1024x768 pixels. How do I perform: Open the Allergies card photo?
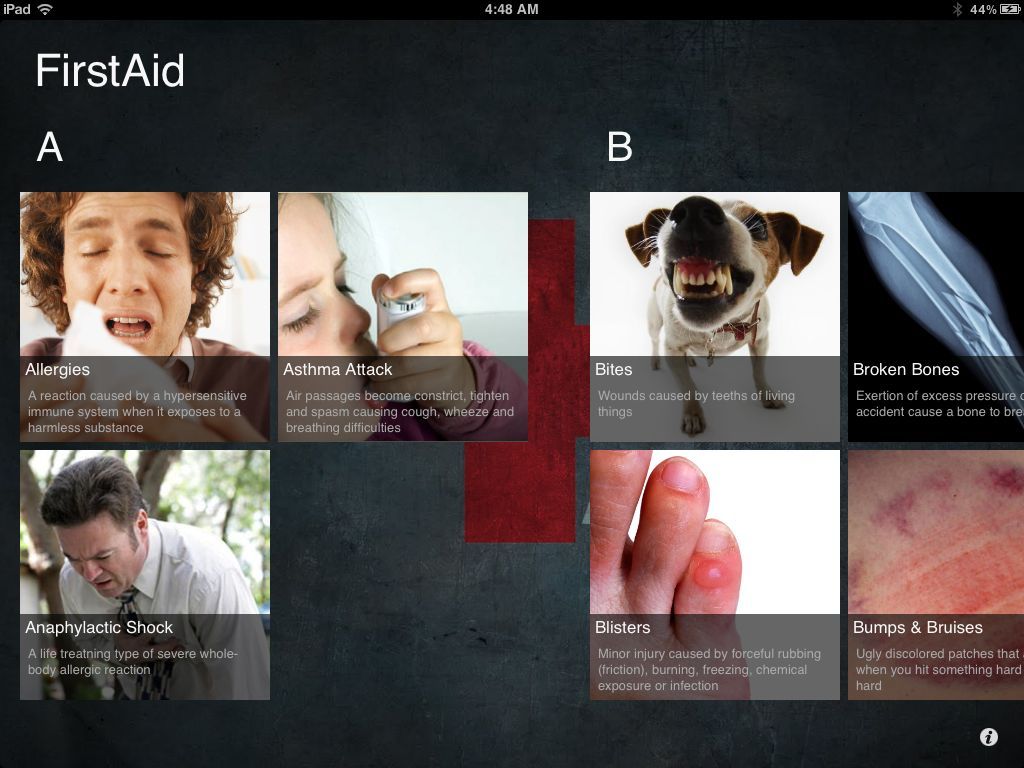click(145, 274)
